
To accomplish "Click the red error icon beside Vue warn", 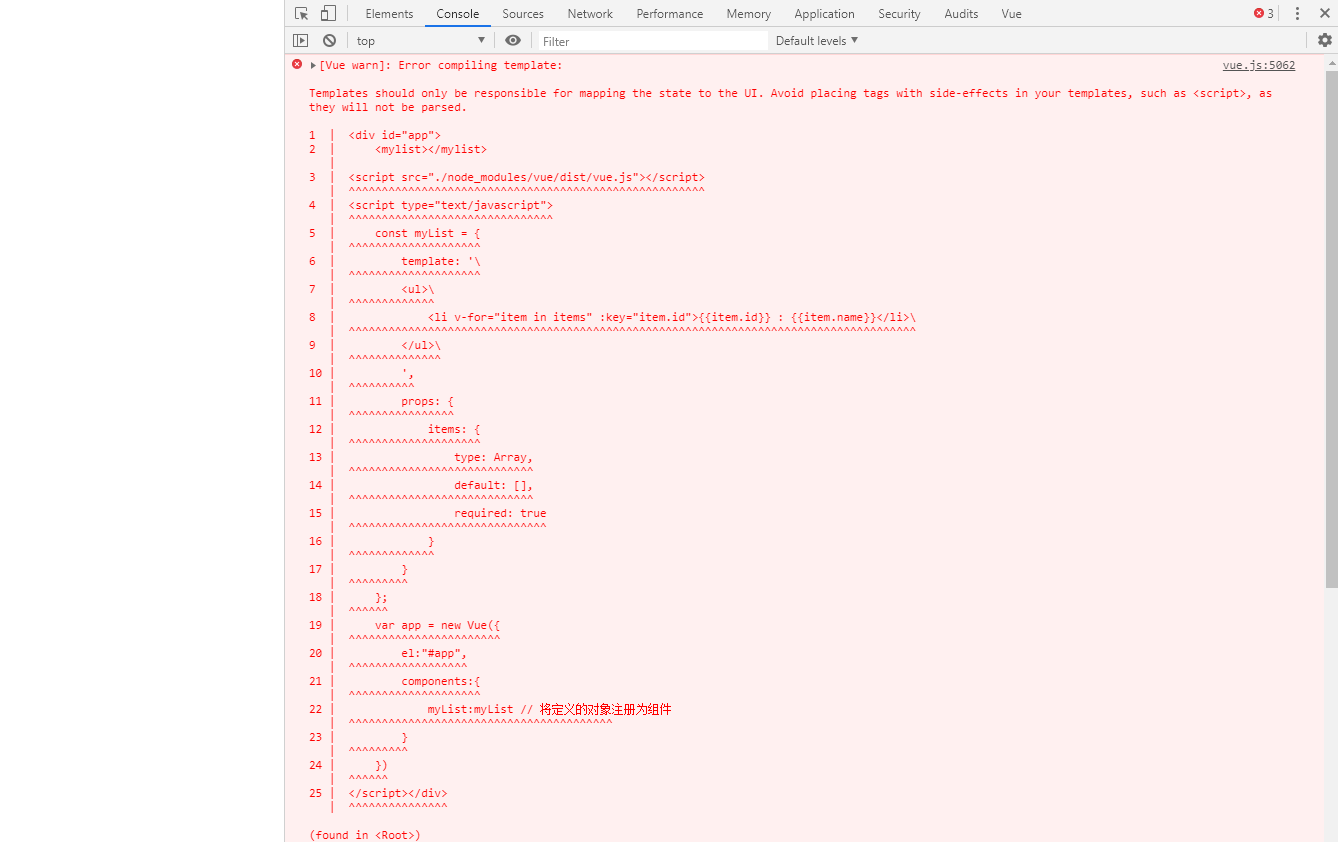I will pos(297,64).
